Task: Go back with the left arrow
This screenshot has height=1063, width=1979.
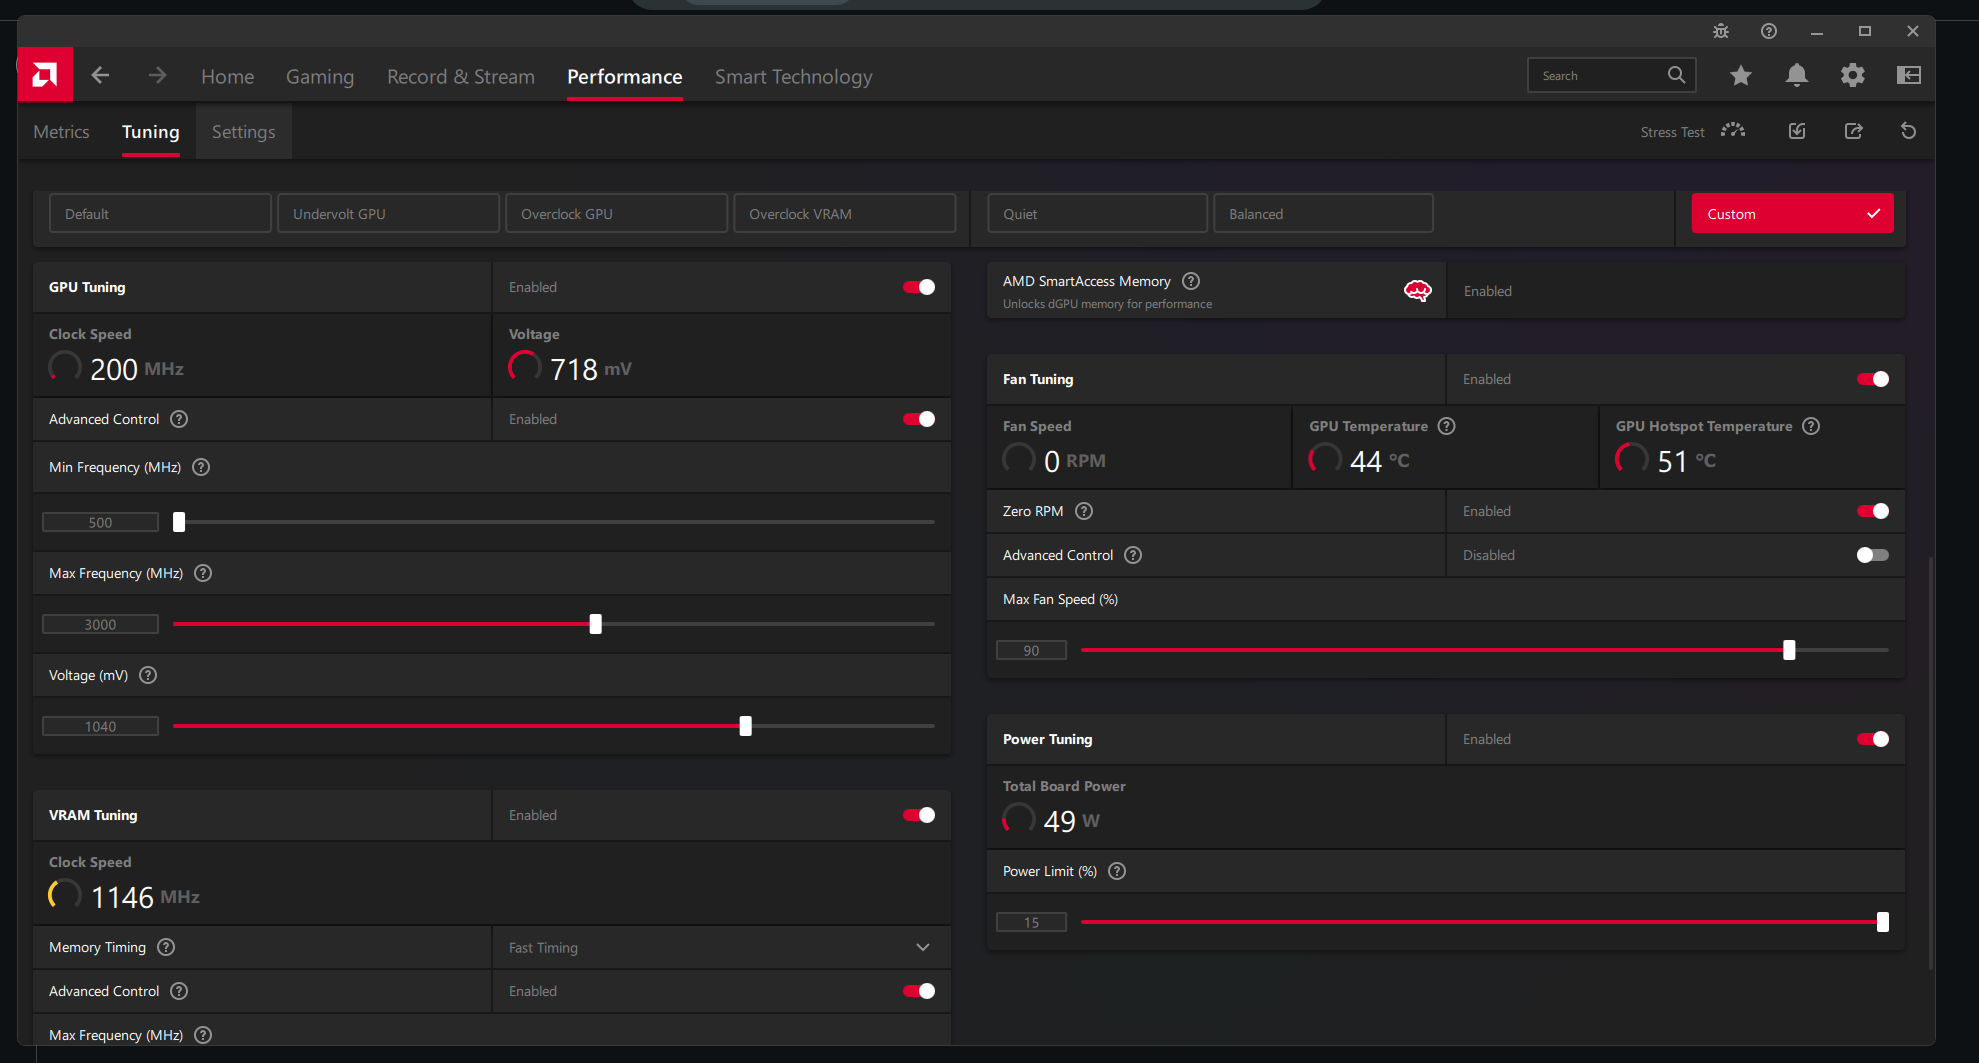Action: 100,75
